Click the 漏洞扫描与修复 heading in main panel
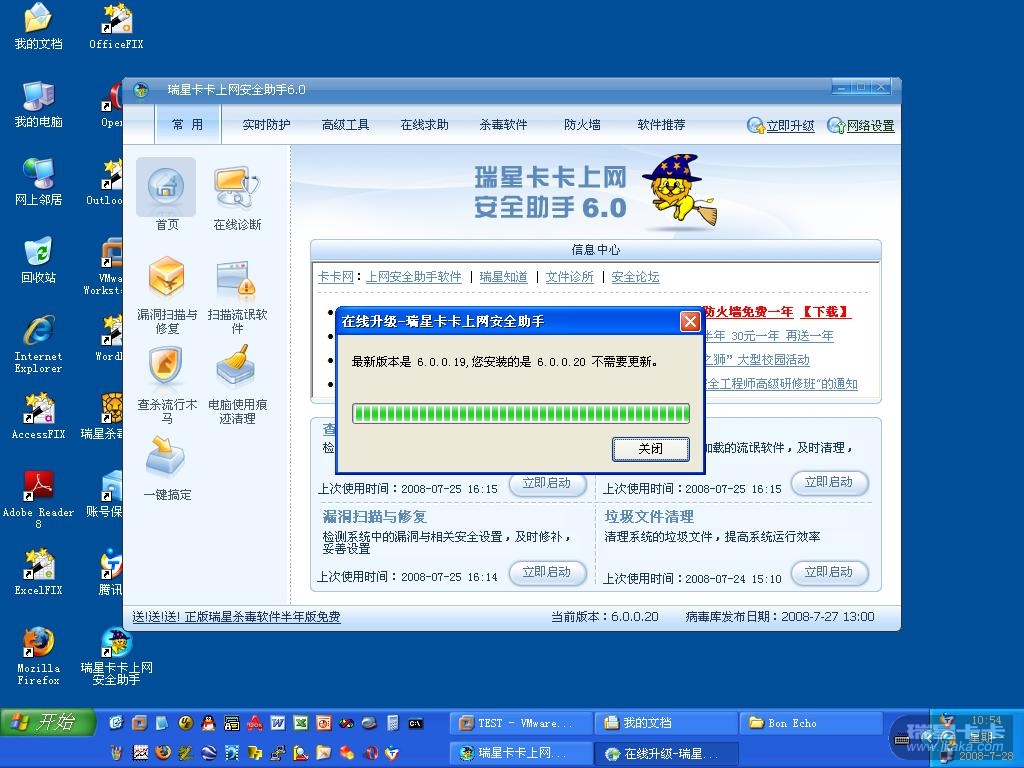1024x768 pixels. [x=375, y=517]
